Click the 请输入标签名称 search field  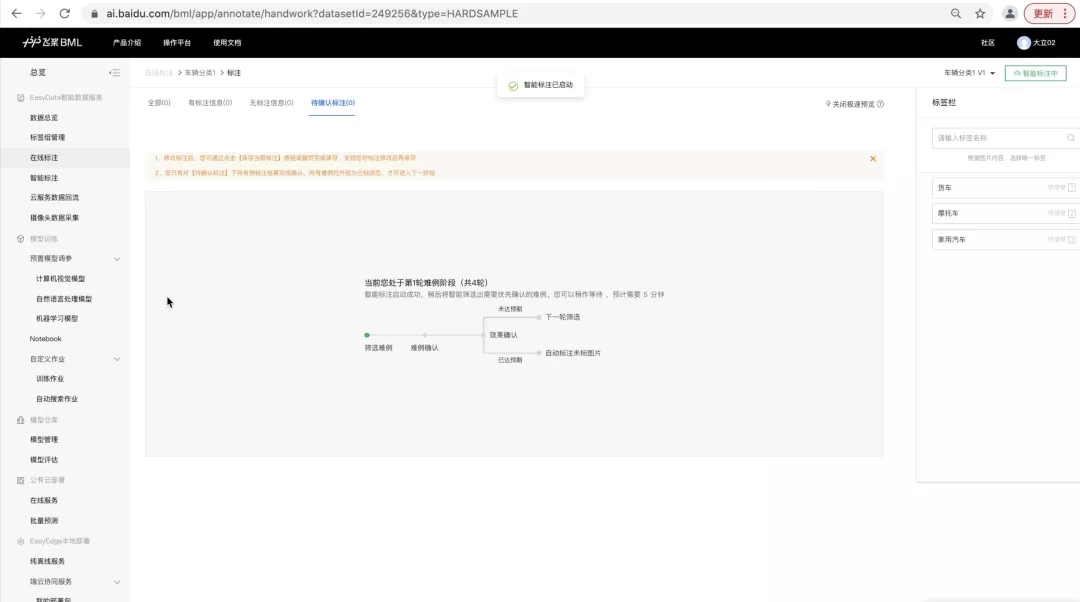point(1004,138)
